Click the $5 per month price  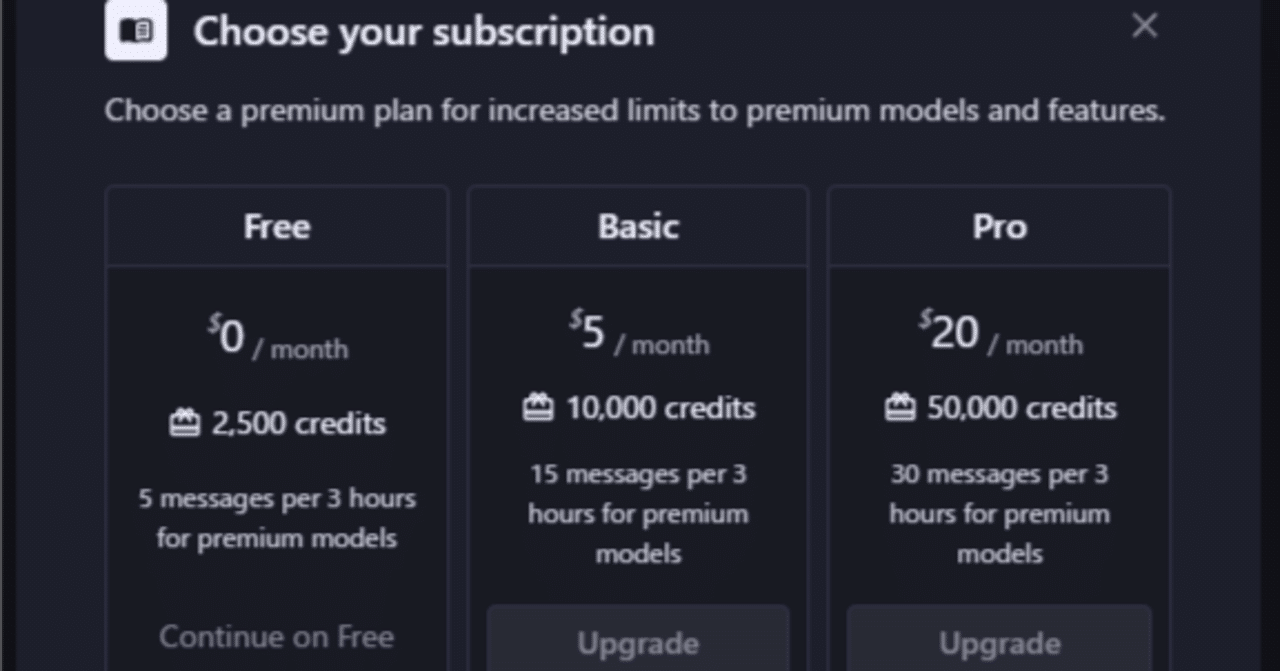pyautogui.click(x=638, y=333)
